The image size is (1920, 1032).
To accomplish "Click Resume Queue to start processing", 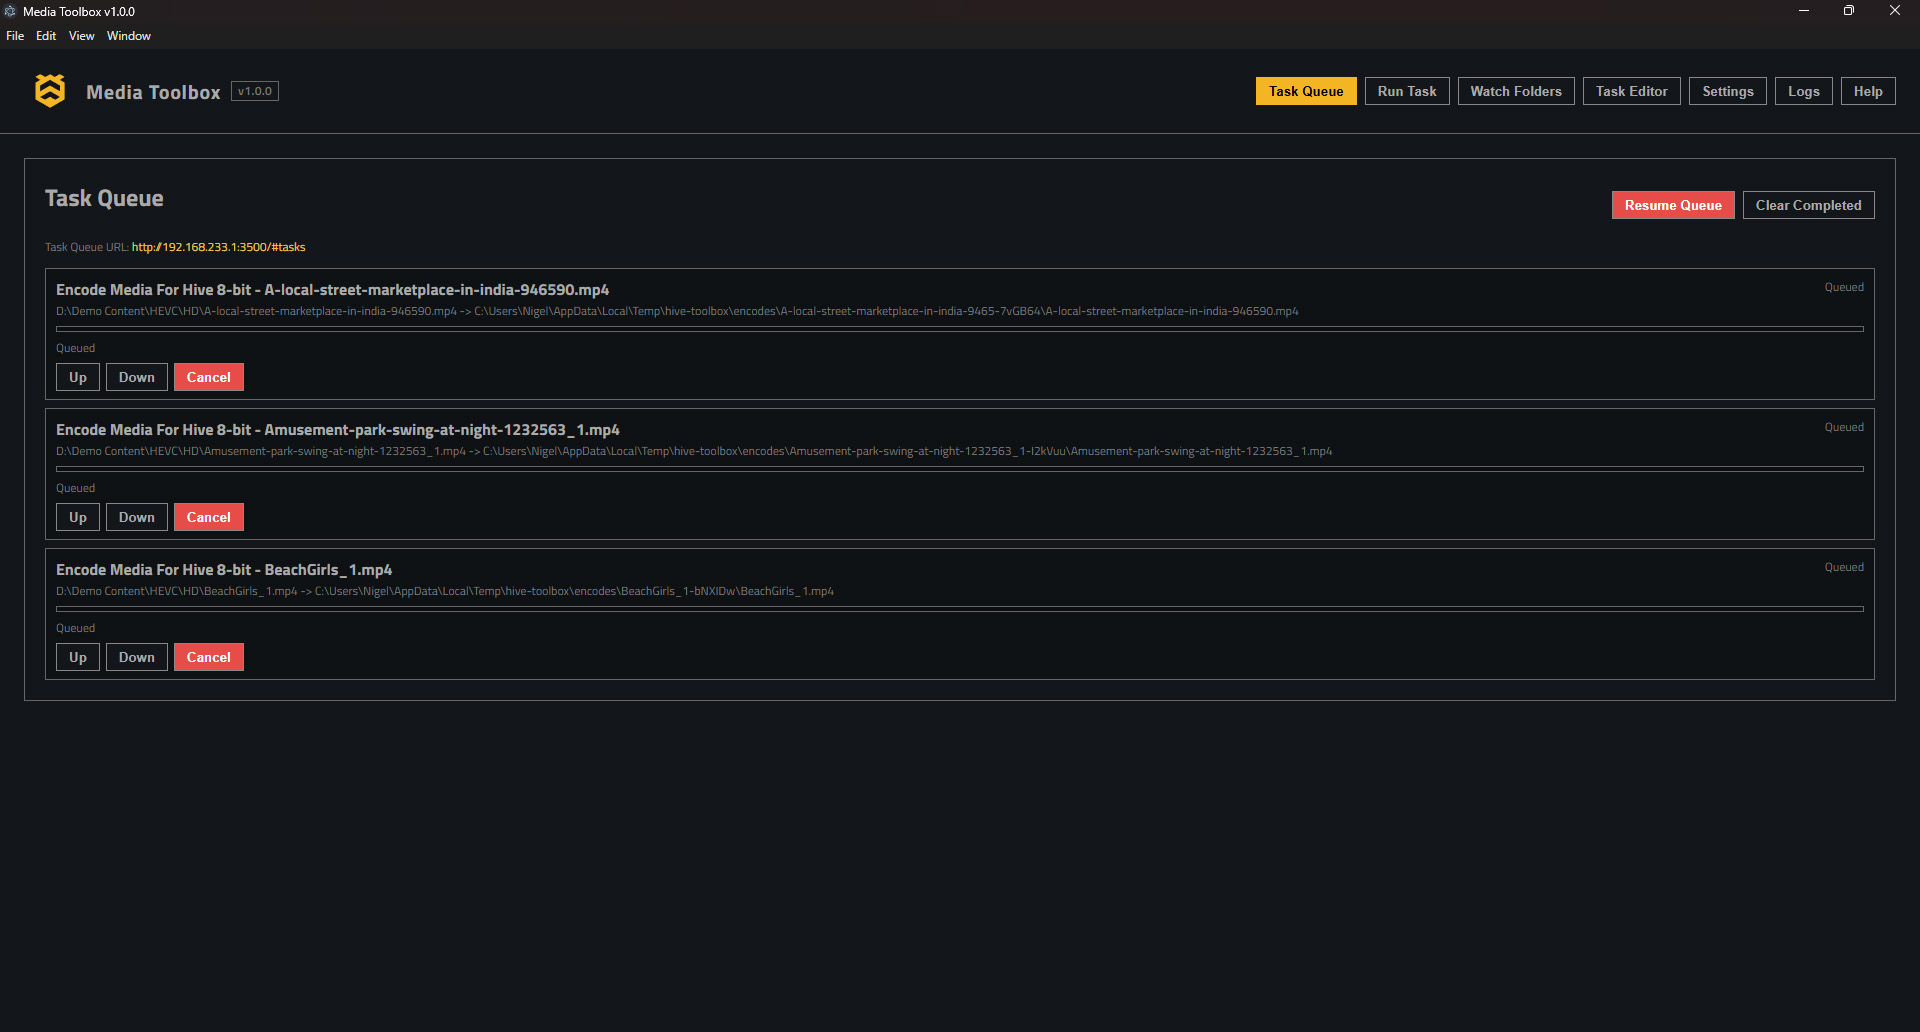I will coord(1672,204).
